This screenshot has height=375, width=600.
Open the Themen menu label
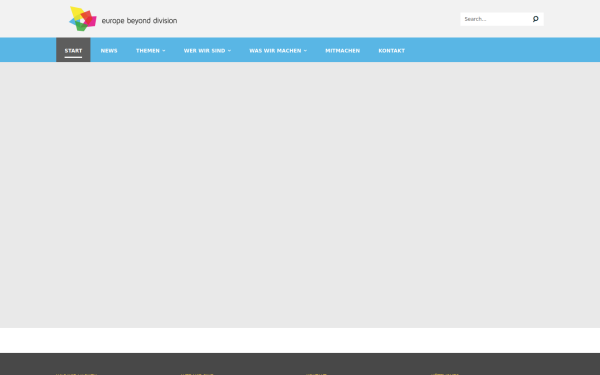click(148, 51)
